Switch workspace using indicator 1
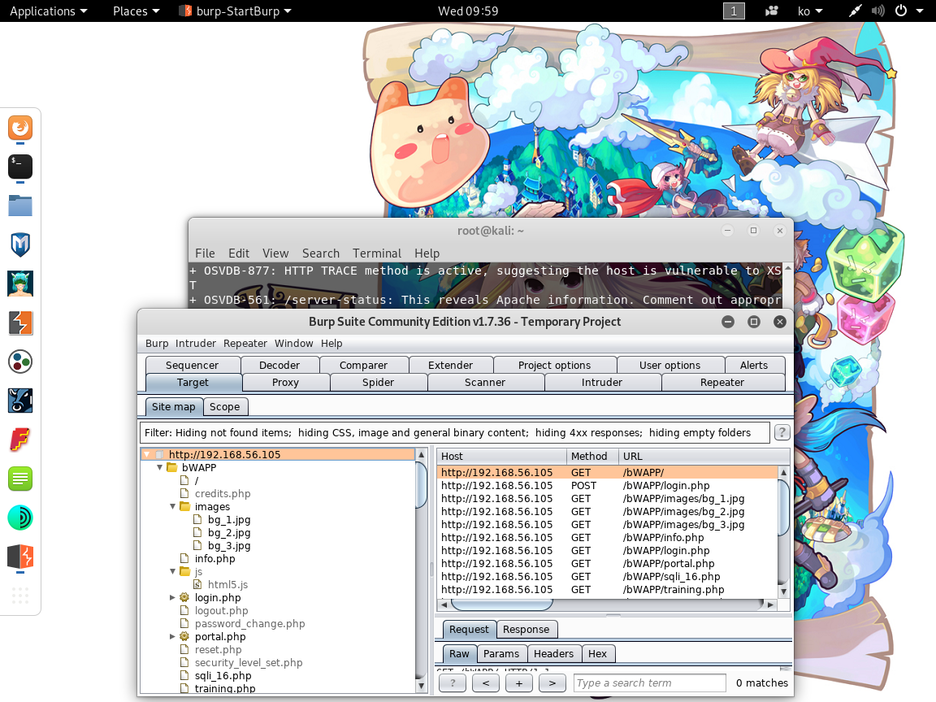This screenshot has width=936, height=702. [734, 11]
